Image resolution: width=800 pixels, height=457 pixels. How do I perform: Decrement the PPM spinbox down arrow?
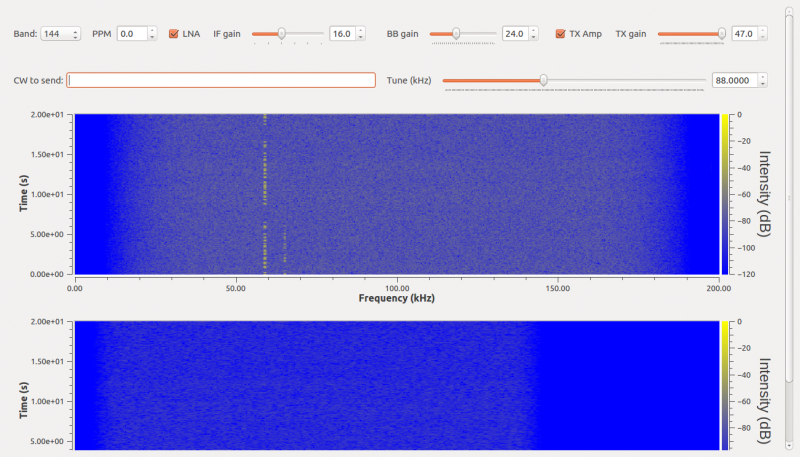(x=152, y=37)
